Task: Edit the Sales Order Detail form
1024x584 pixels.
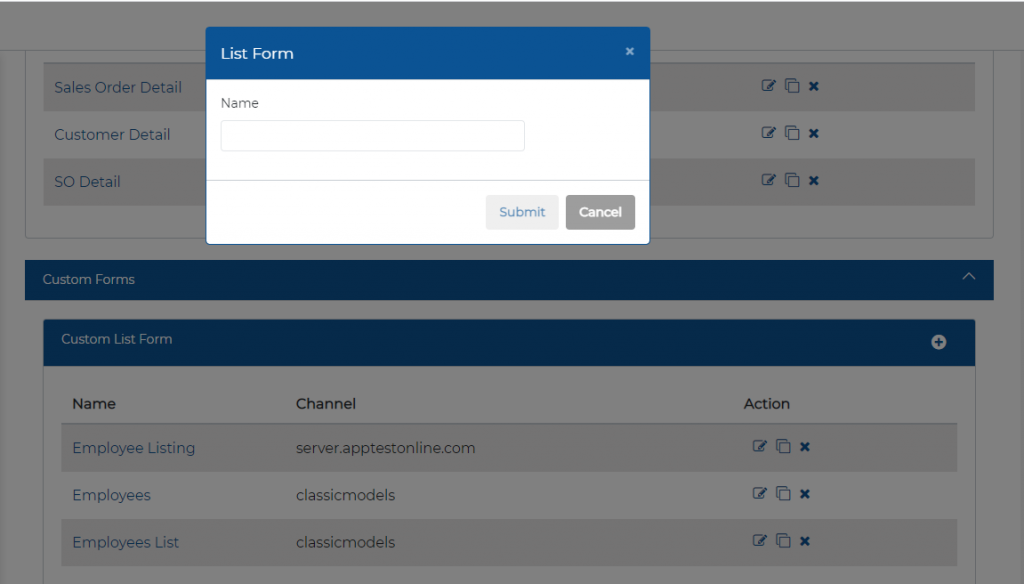Action: click(769, 85)
